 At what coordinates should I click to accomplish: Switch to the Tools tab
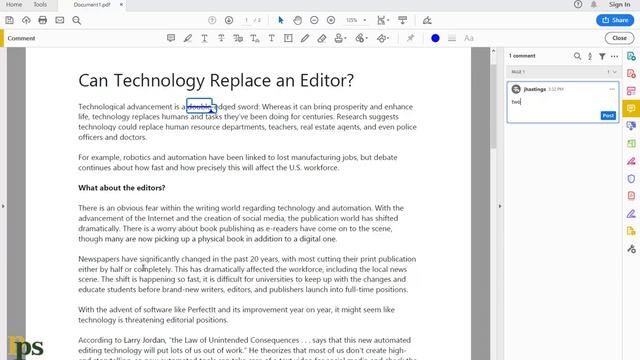click(40, 4)
